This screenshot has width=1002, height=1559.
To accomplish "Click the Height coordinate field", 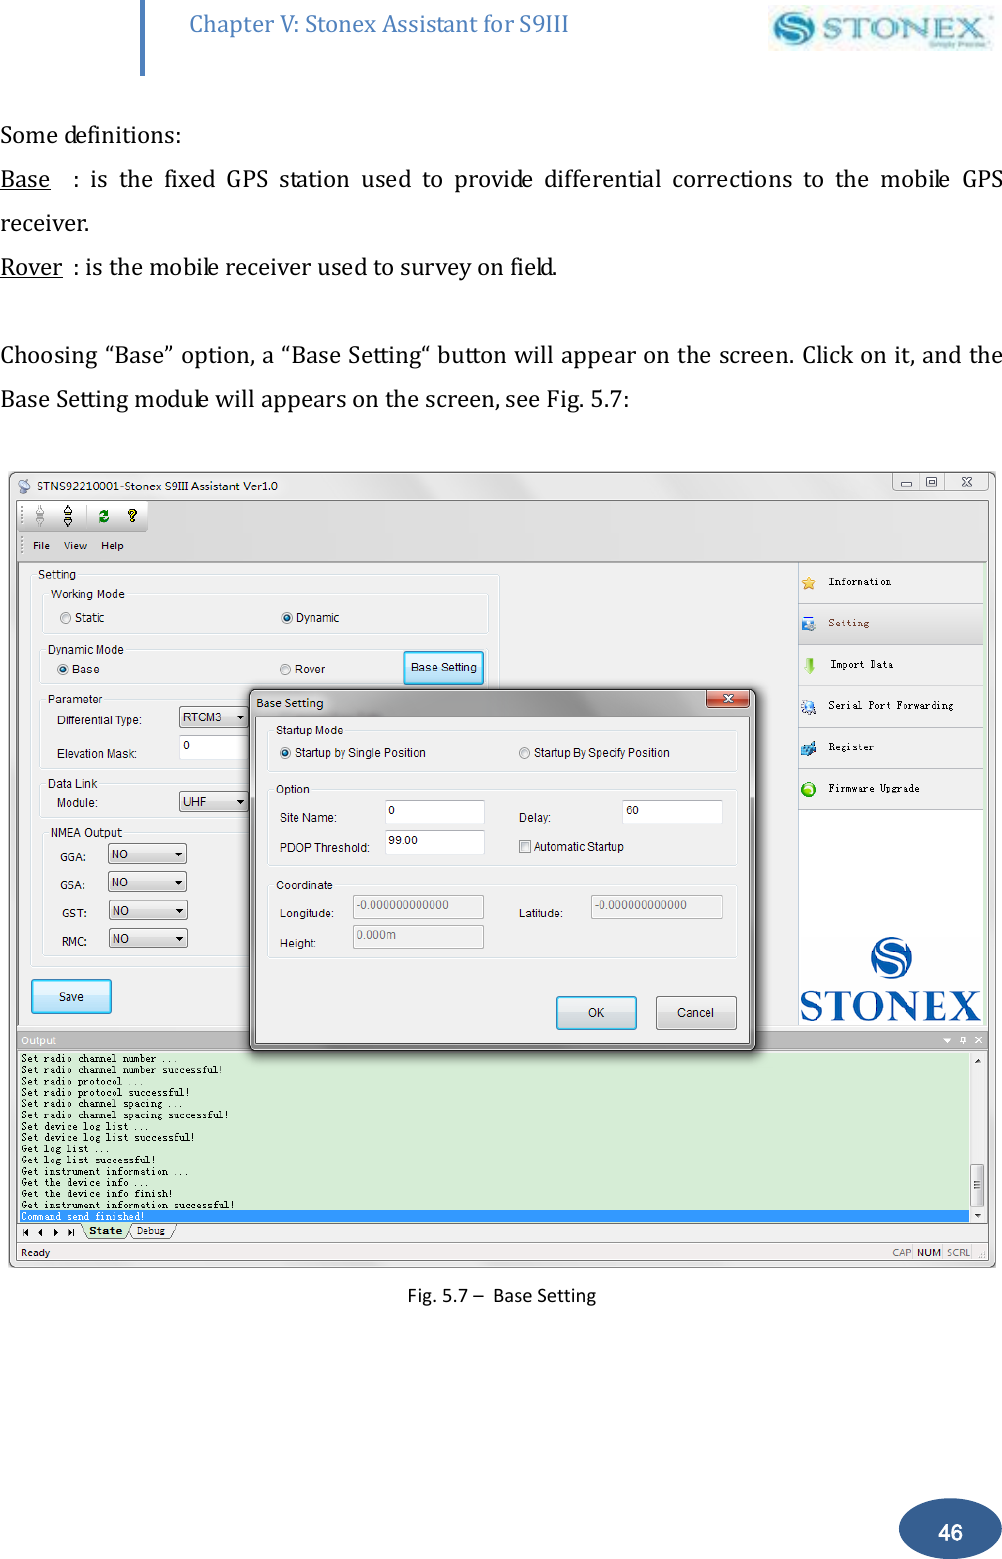I will pyautogui.click(x=418, y=937).
